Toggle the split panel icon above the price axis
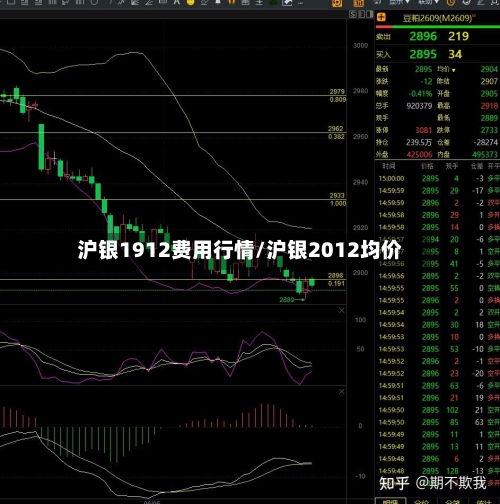 point(369,14)
